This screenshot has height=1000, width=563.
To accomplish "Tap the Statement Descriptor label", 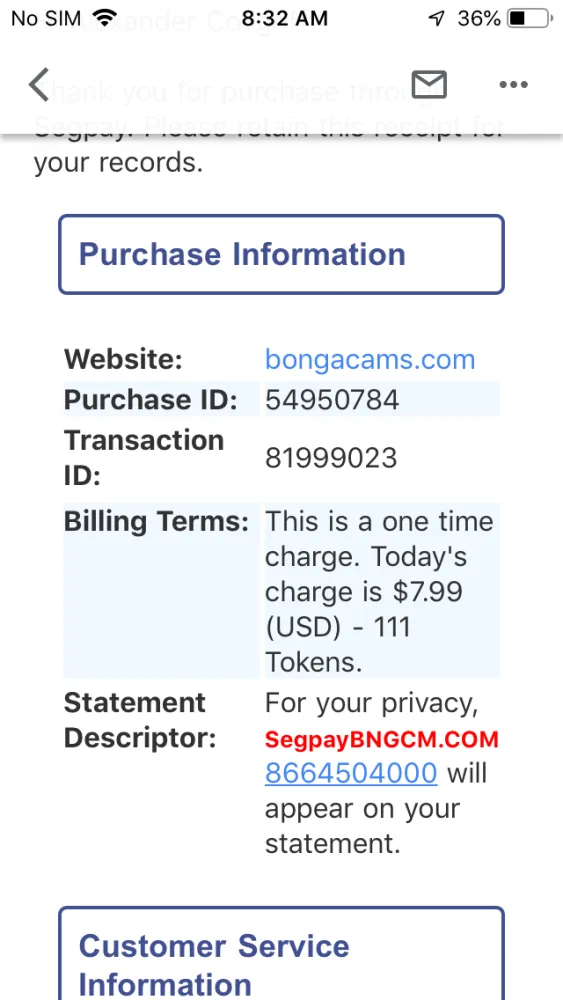I will coord(140,721).
